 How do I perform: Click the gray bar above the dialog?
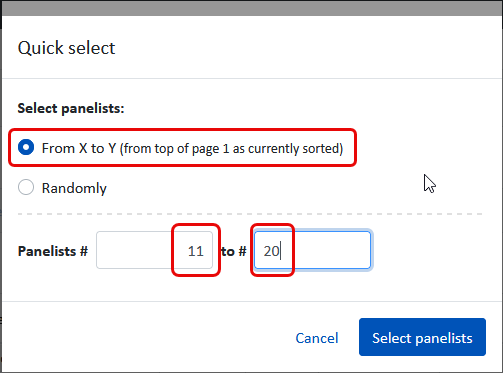252,8
